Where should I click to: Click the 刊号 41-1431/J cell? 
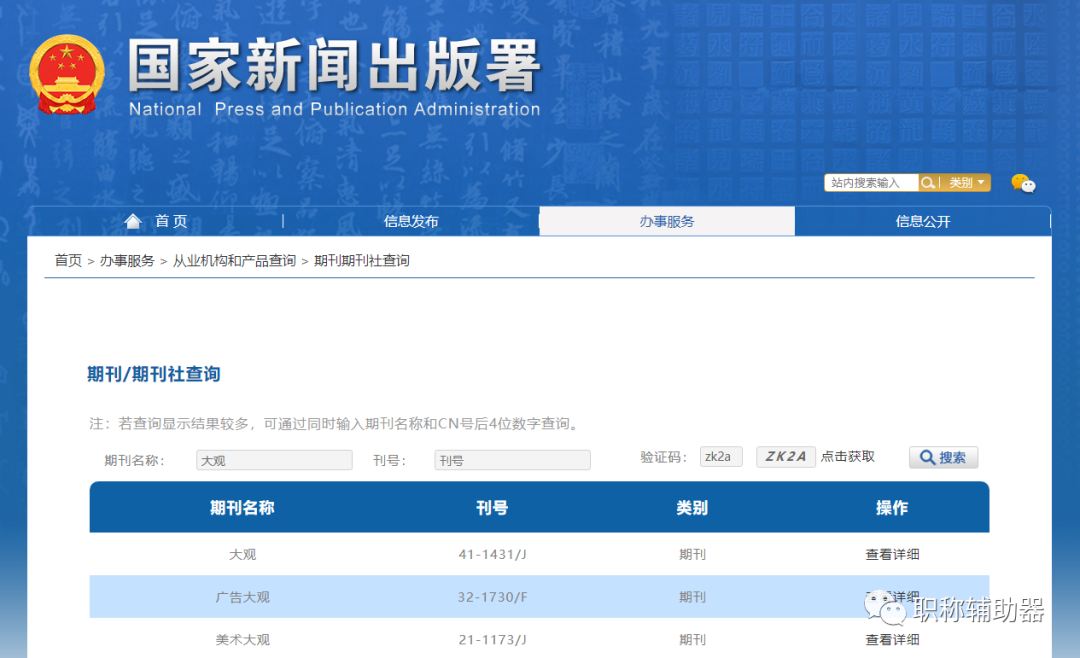pyautogui.click(x=492, y=555)
